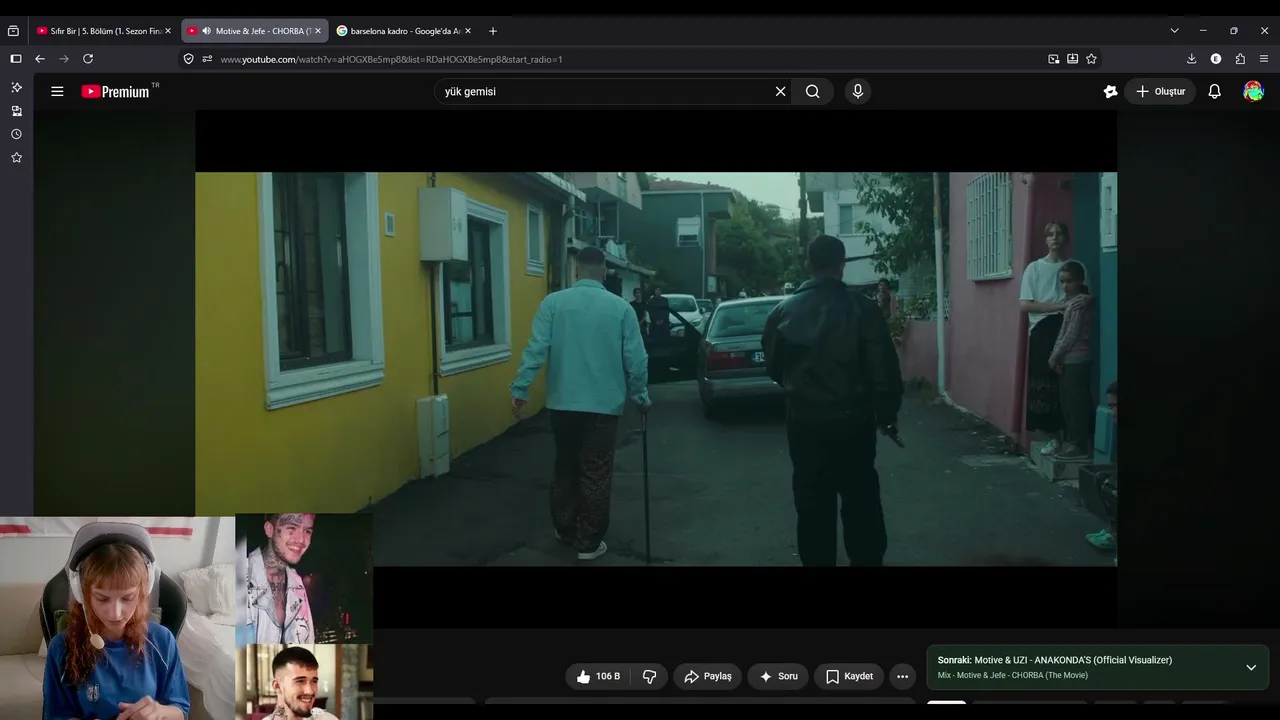Share the video via Paylaş
The image size is (1280, 720).
708,677
